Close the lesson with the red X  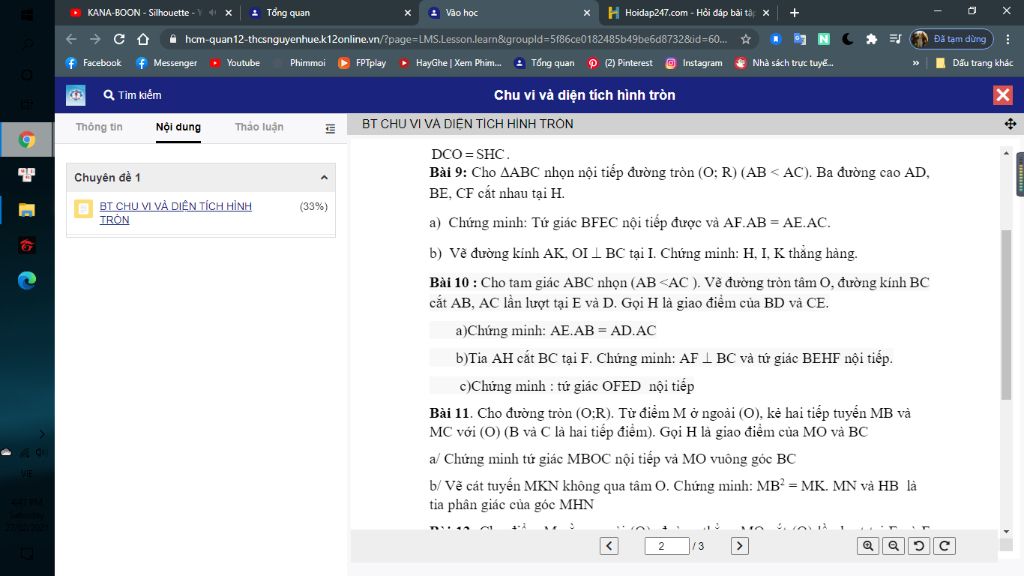(x=1002, y=95)
